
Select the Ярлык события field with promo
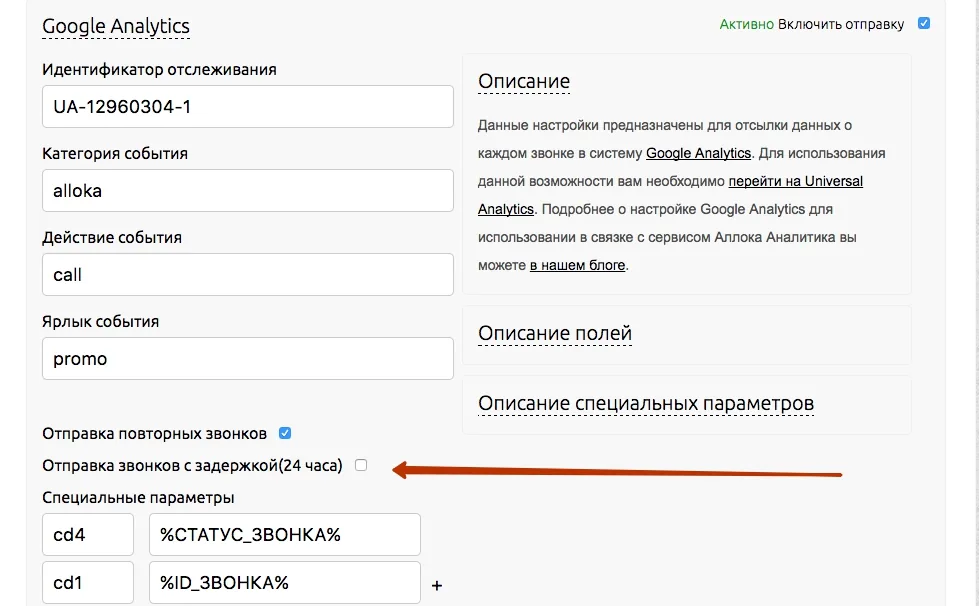pos(248,358)
